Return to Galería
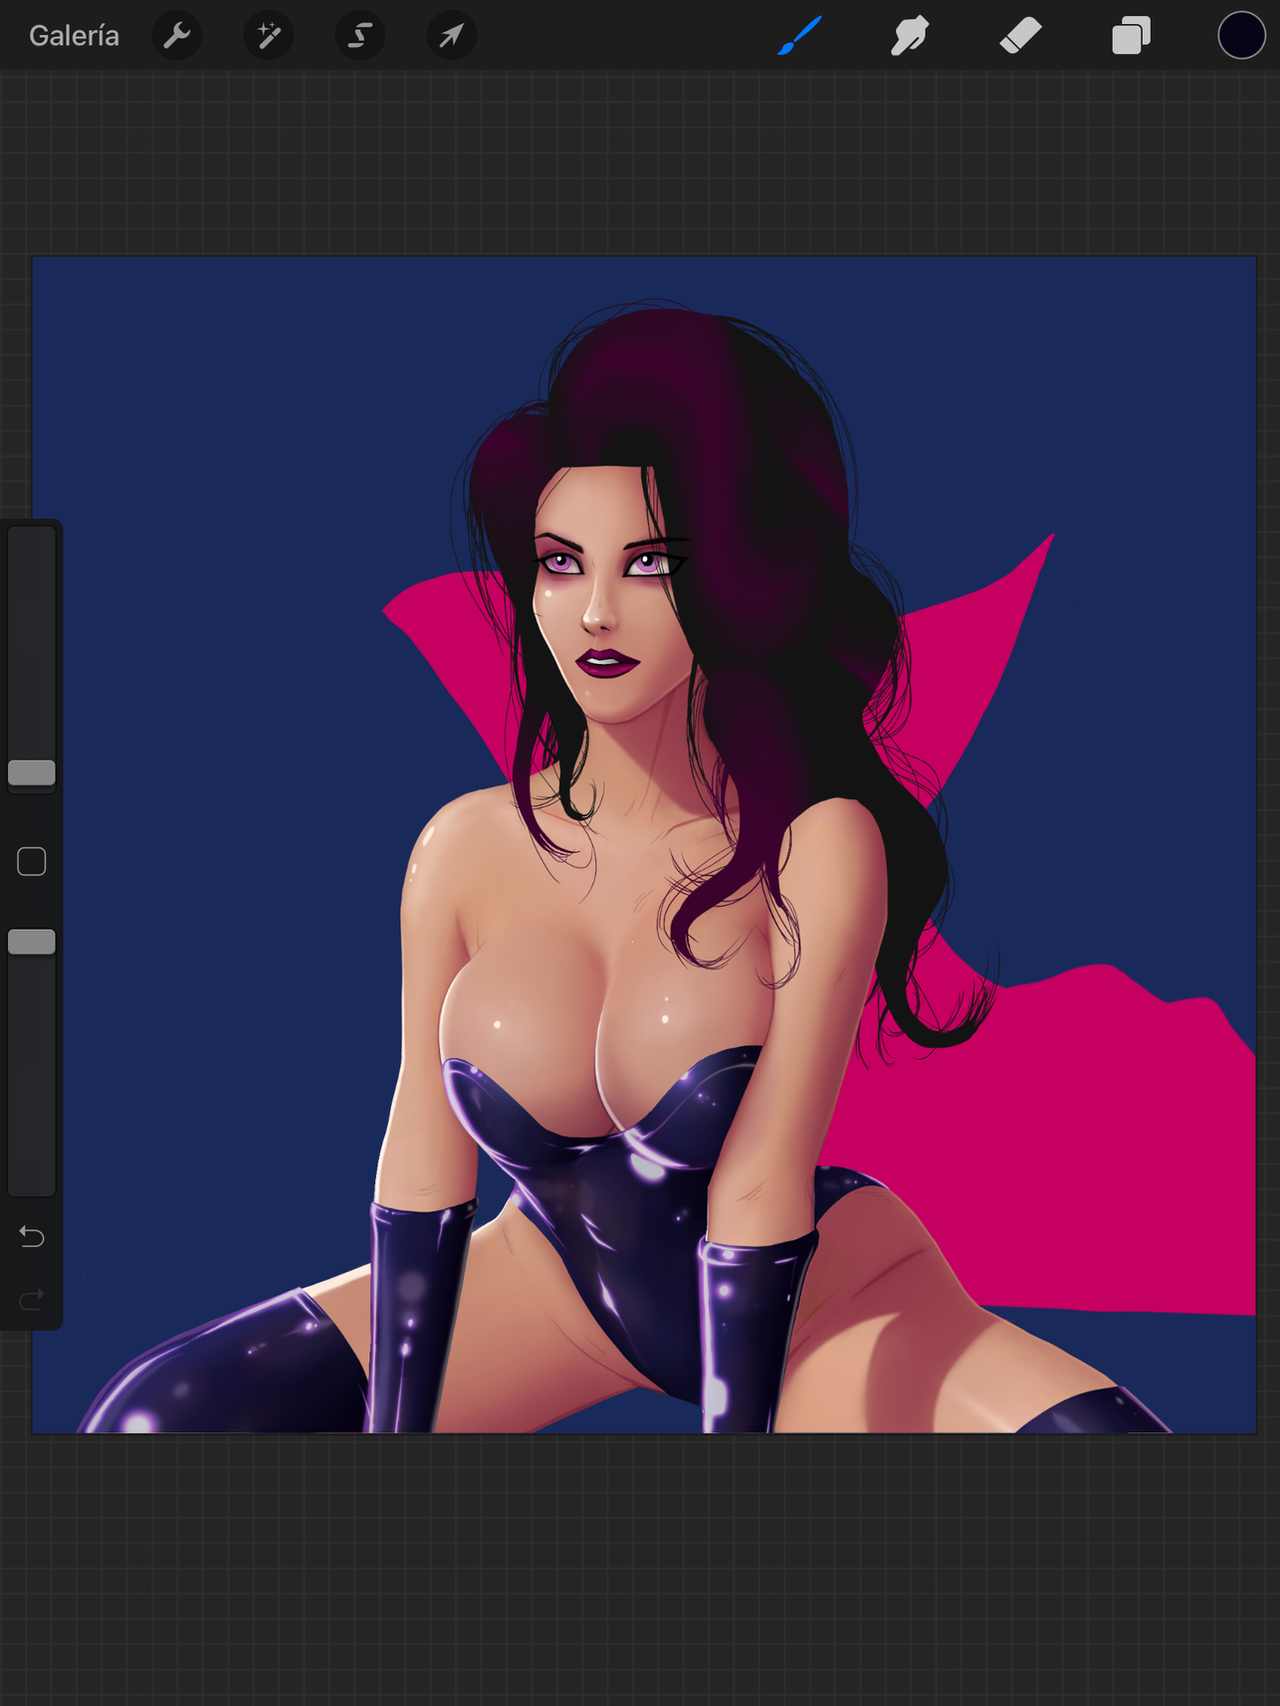Screen dimensions: 1280x1706 coord(74,36)
